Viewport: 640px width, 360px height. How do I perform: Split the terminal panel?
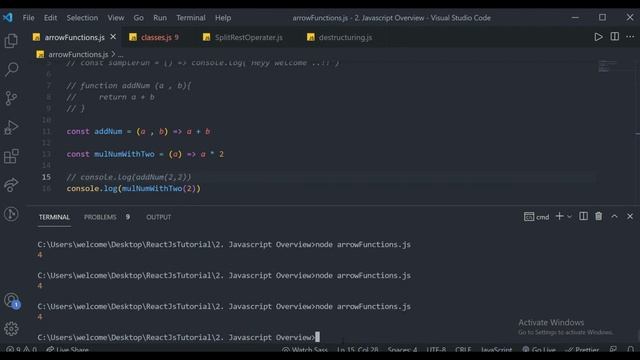click(583, 216)
